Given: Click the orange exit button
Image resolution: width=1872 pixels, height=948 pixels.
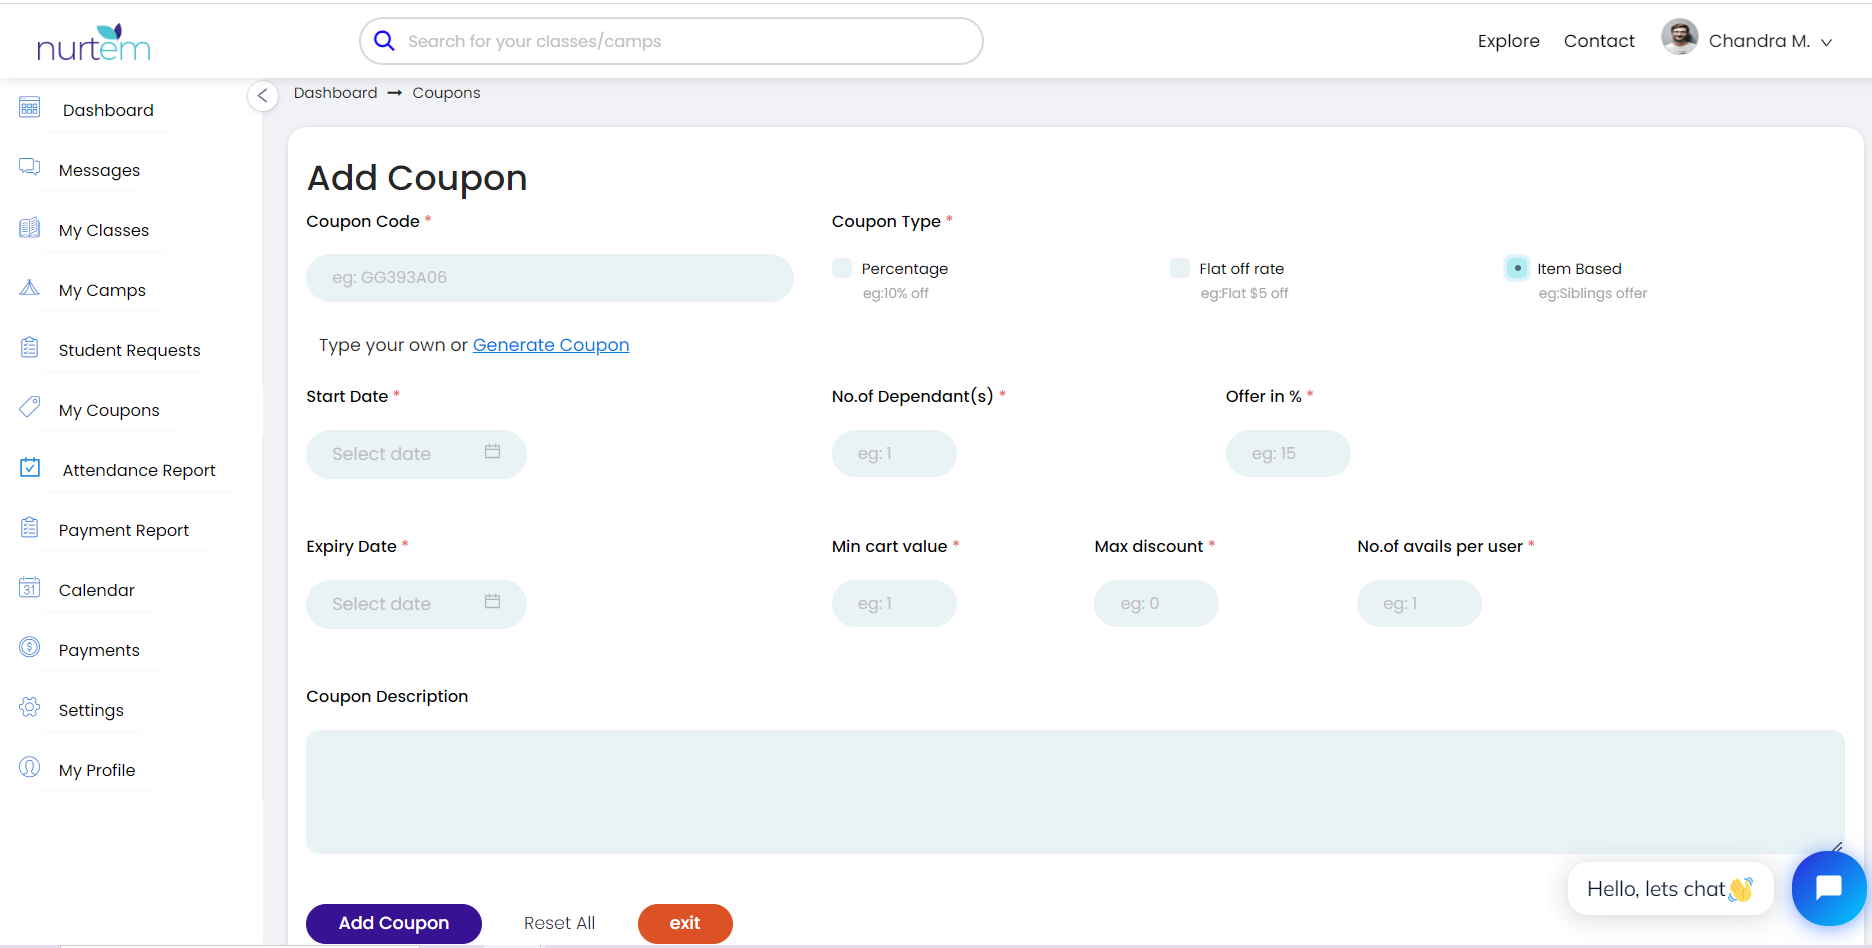Looking at the screenshot, I should point(685,923).
